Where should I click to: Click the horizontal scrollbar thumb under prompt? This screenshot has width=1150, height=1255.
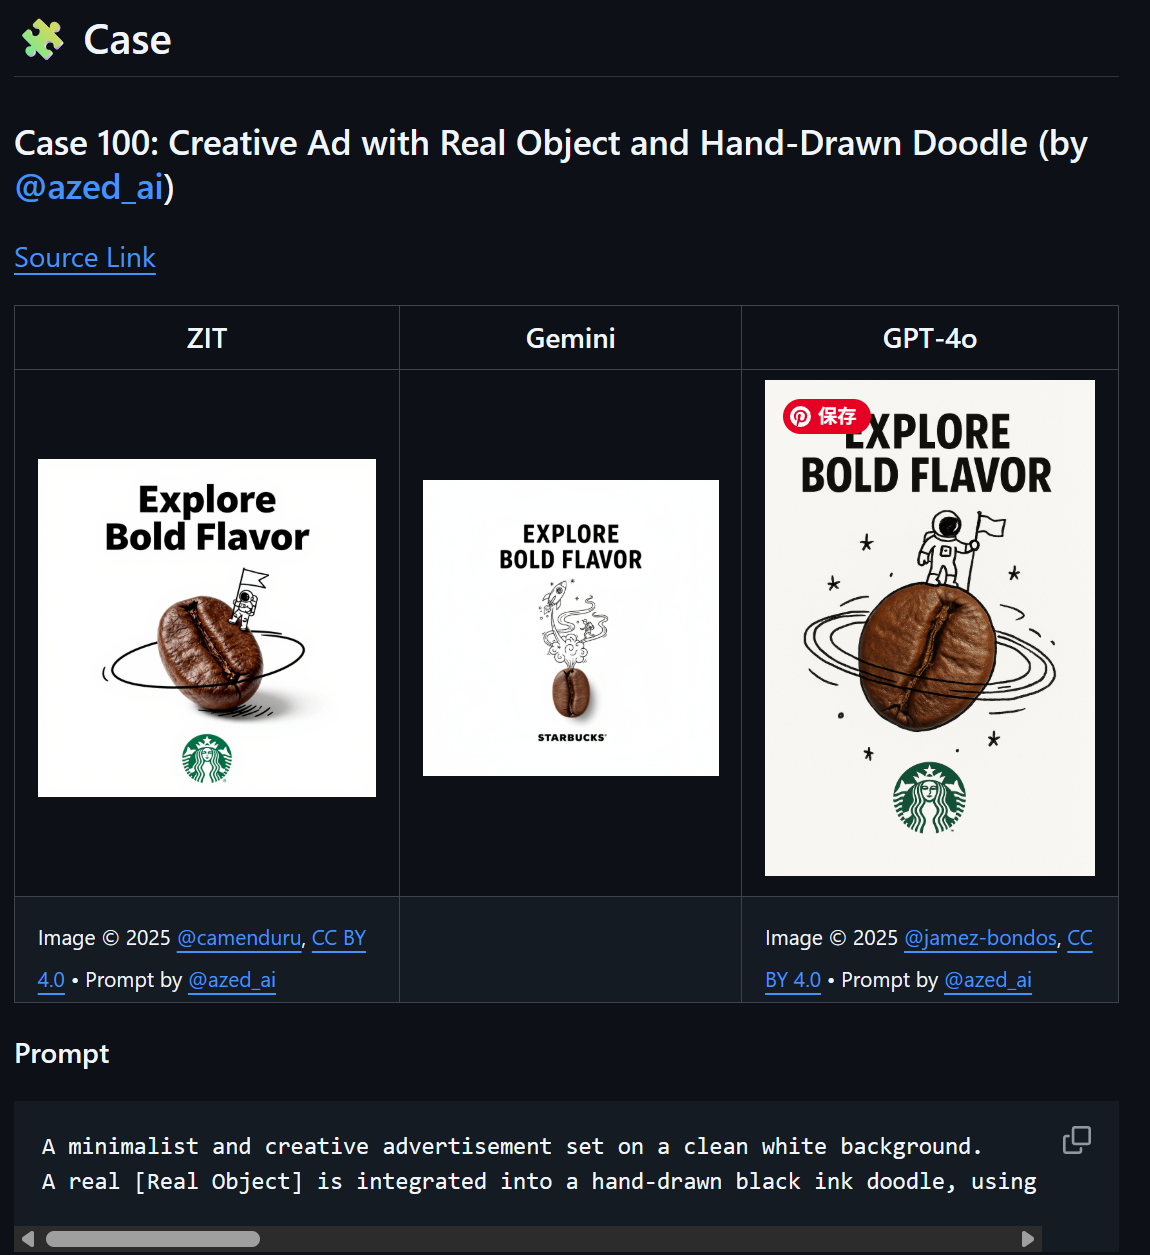click(x=153, y=1239)
